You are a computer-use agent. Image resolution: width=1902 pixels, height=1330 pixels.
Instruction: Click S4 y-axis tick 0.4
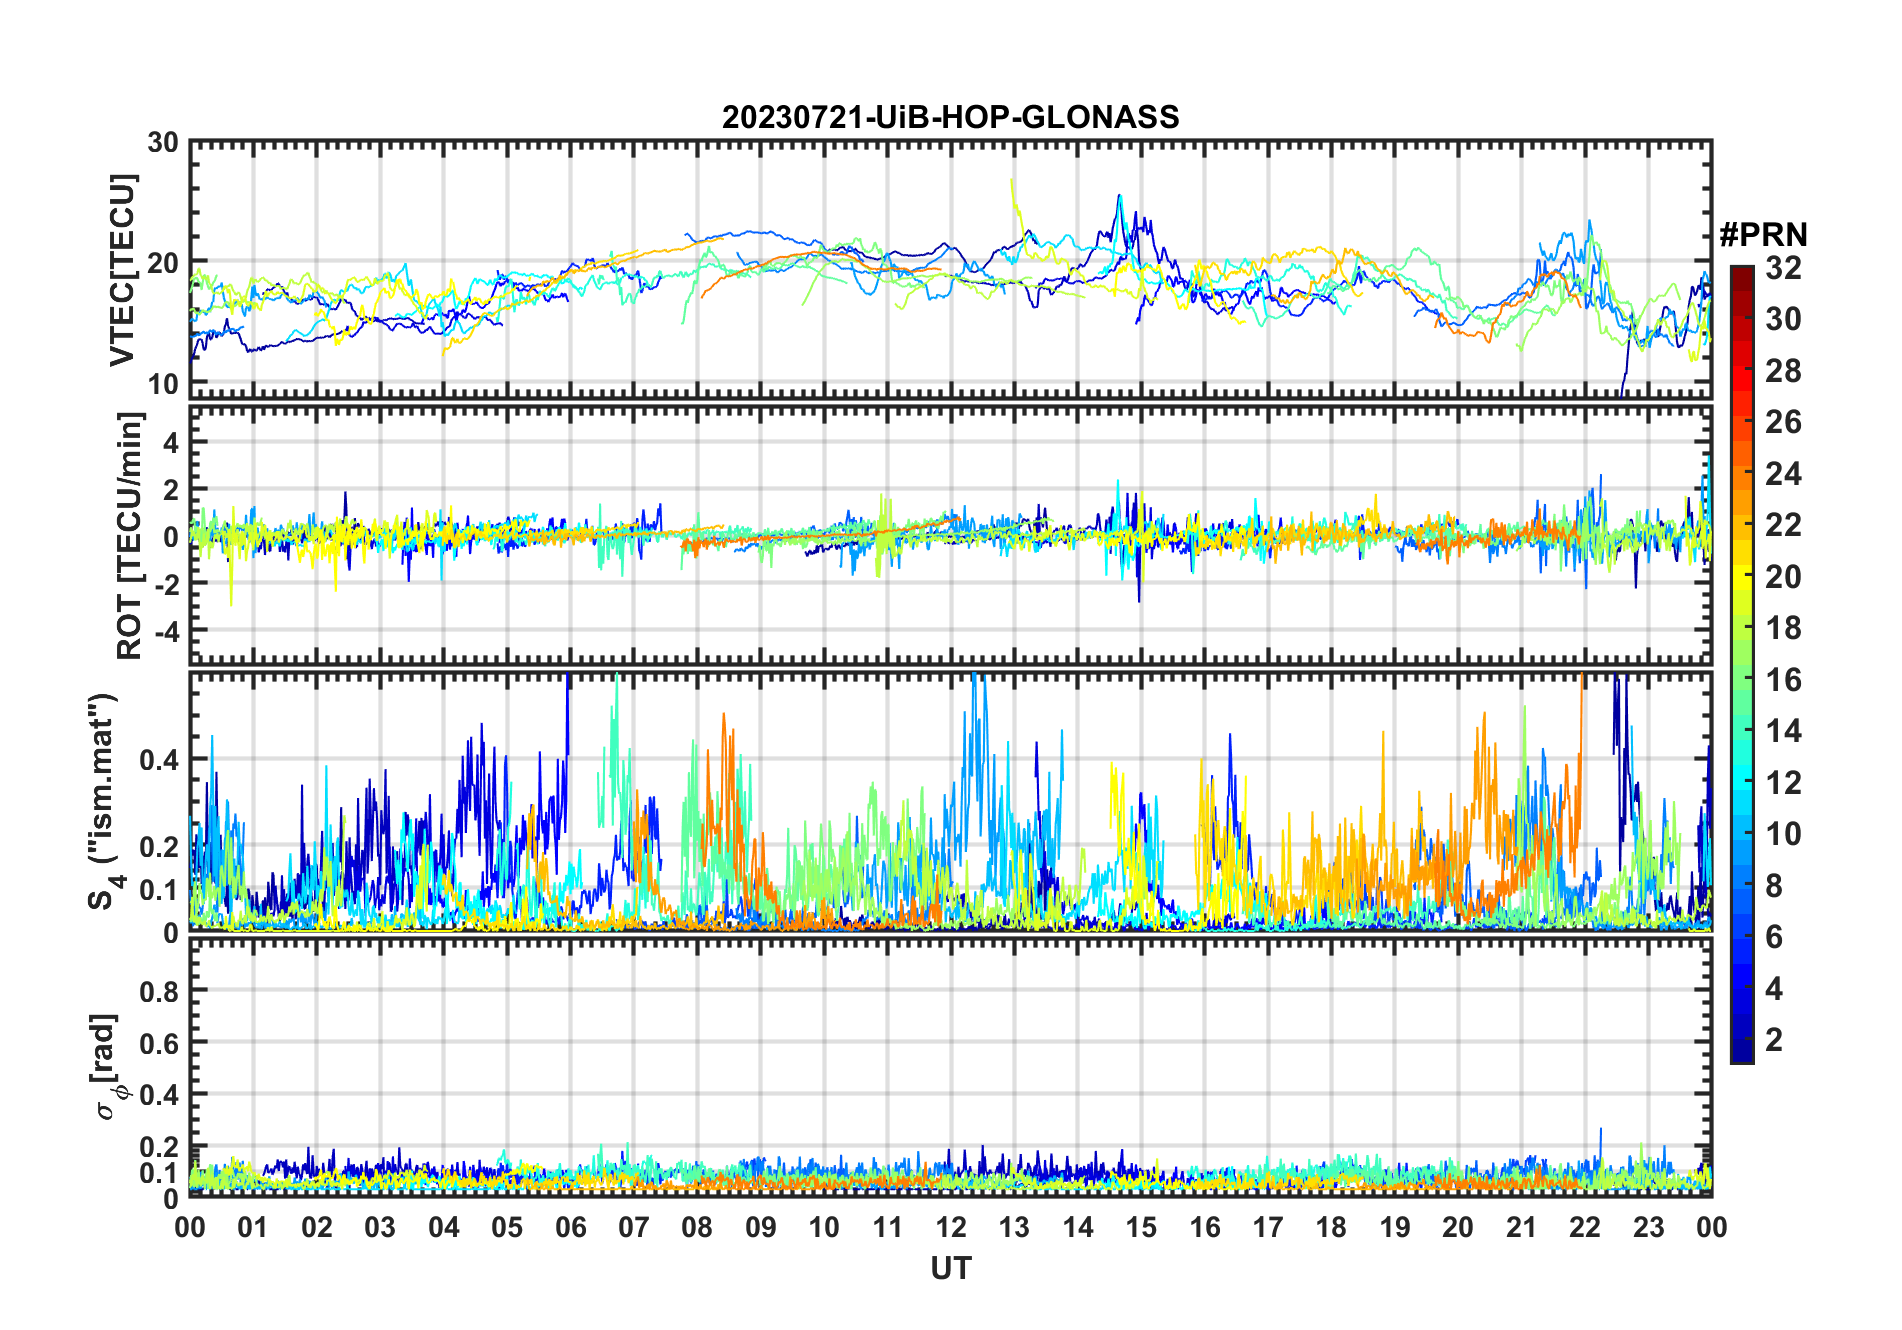point(159,759)
